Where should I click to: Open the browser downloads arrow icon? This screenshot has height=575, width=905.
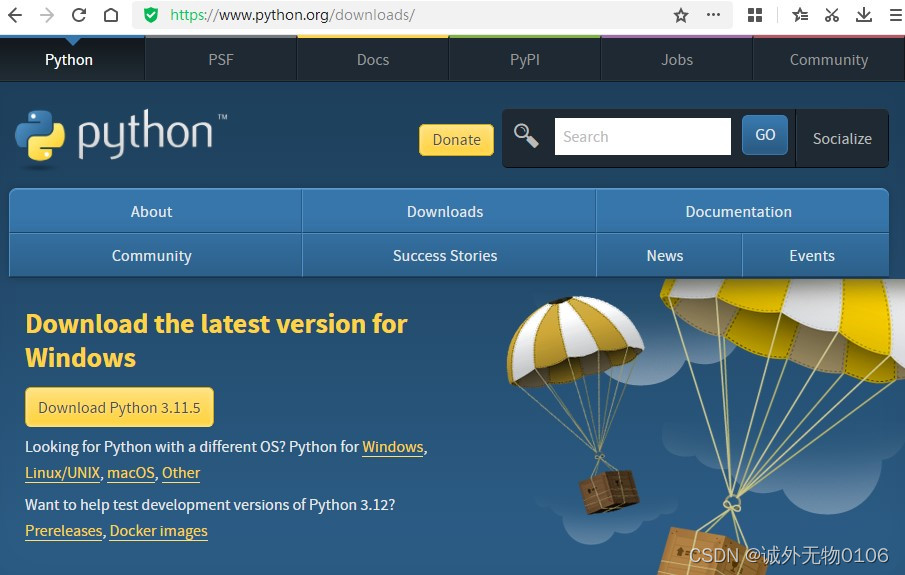[x=863, y=15]
